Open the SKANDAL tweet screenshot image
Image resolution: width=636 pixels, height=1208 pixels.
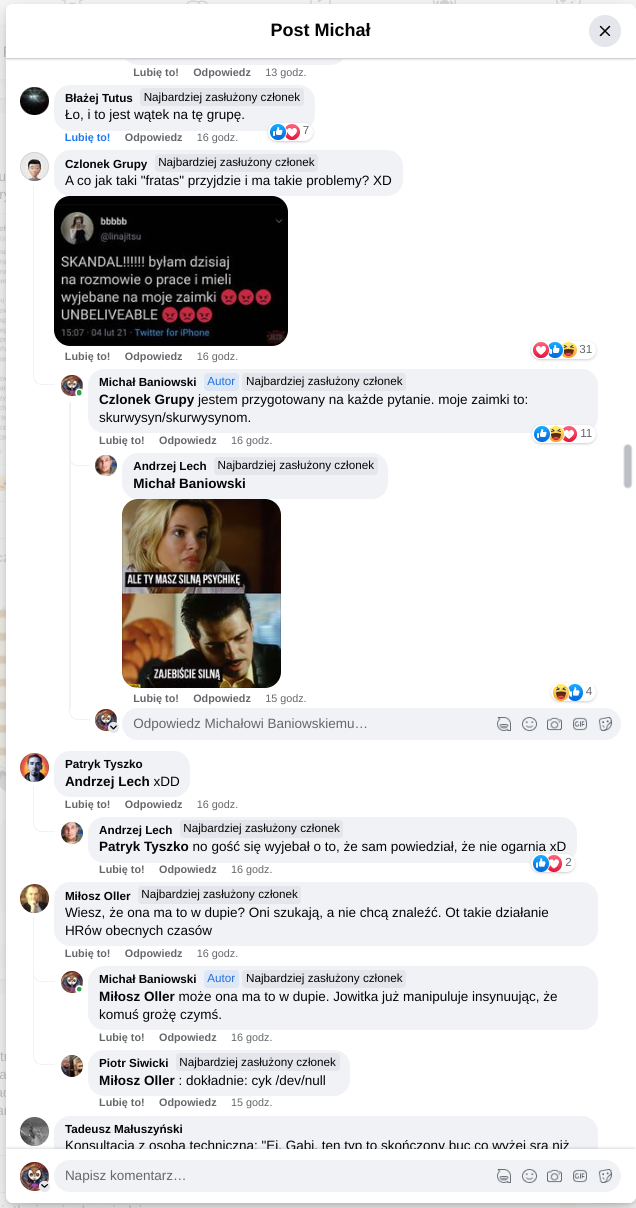click(x=171, y=271)
